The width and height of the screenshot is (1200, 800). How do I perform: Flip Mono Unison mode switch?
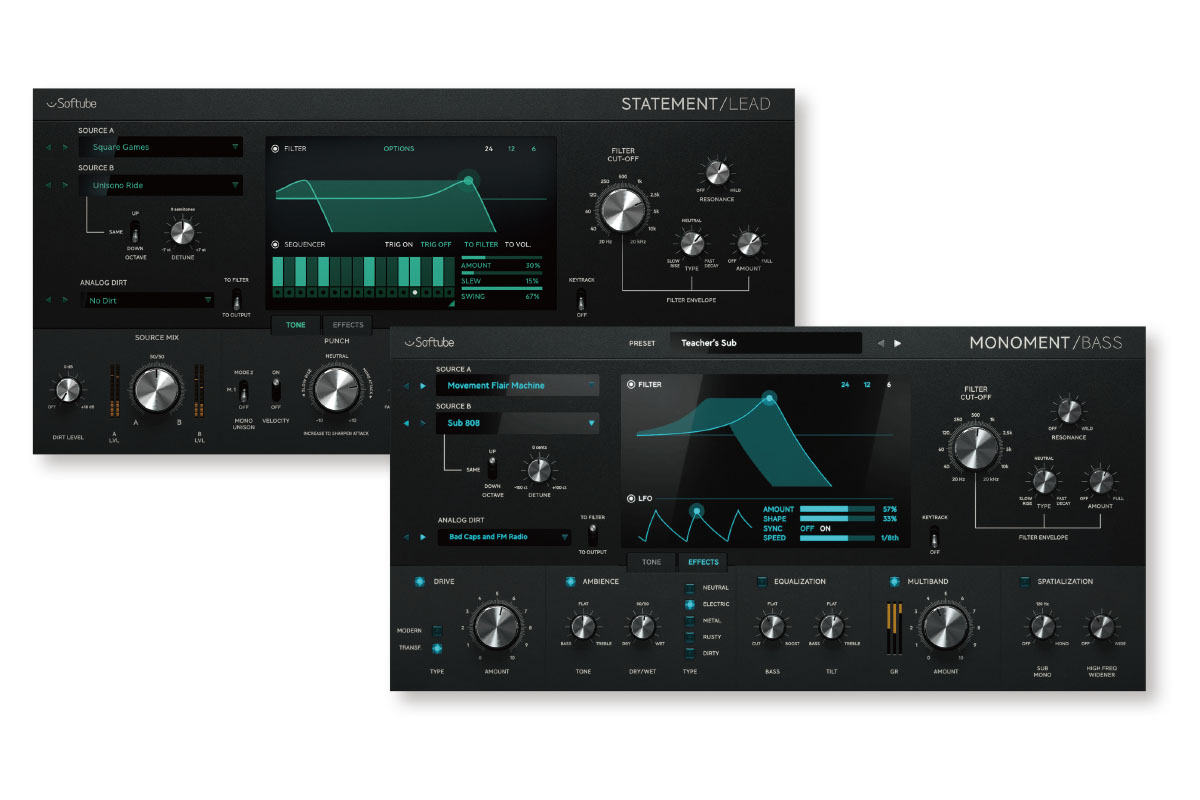pos(242,391)
